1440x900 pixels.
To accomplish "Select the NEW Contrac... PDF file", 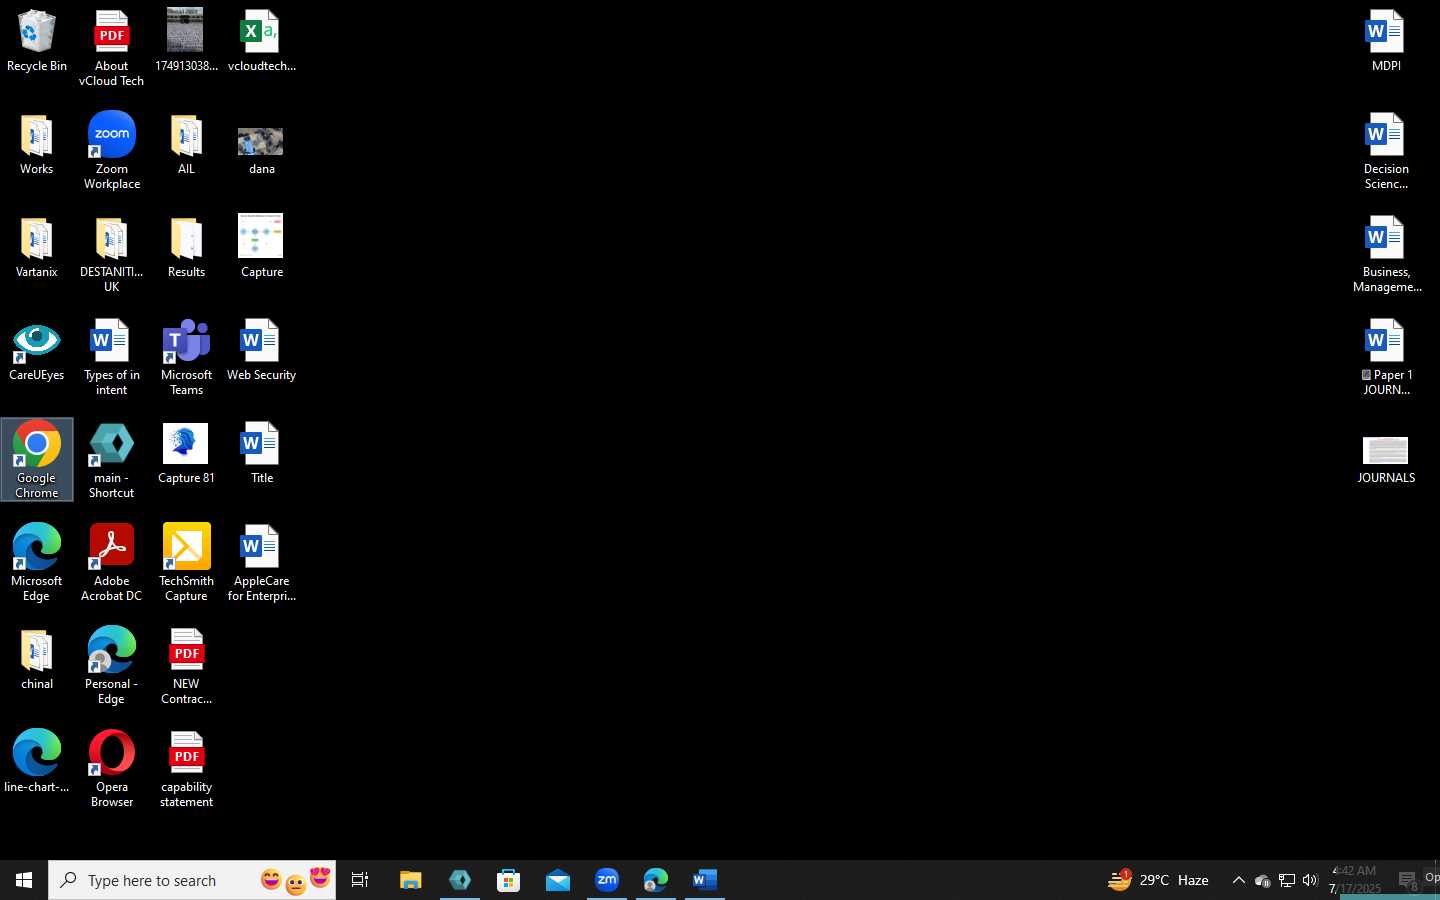I will tap(186, 667).
